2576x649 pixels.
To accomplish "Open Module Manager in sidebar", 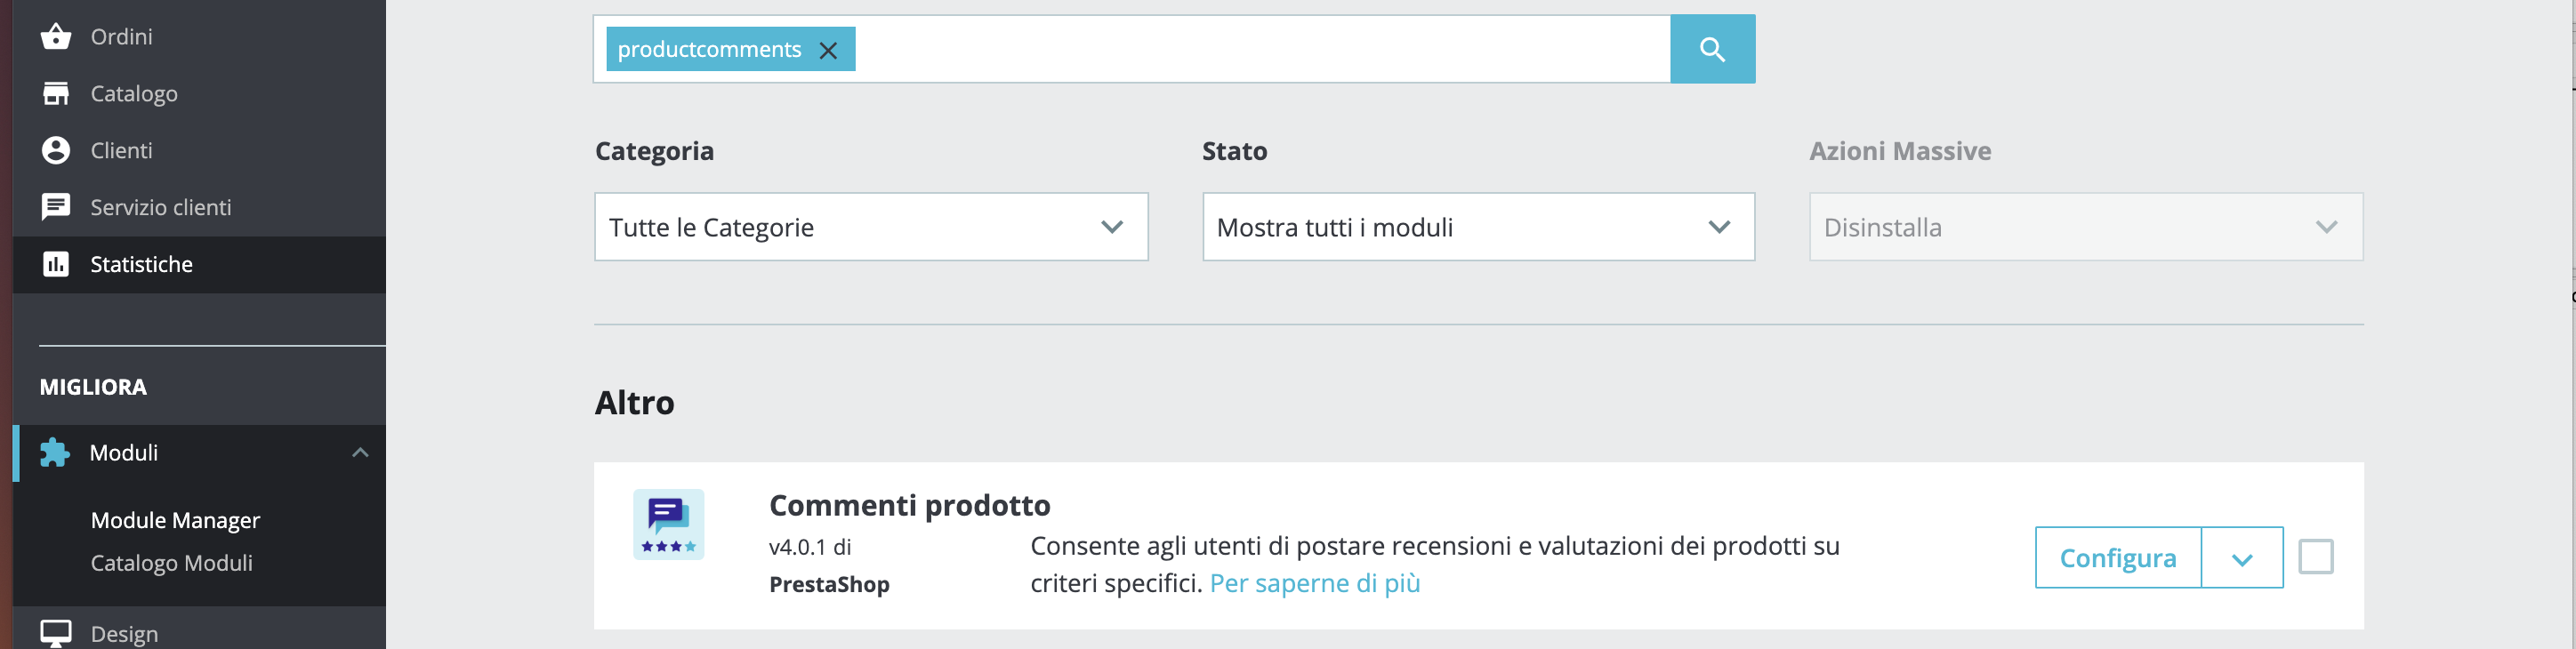I will coord(175,520).
